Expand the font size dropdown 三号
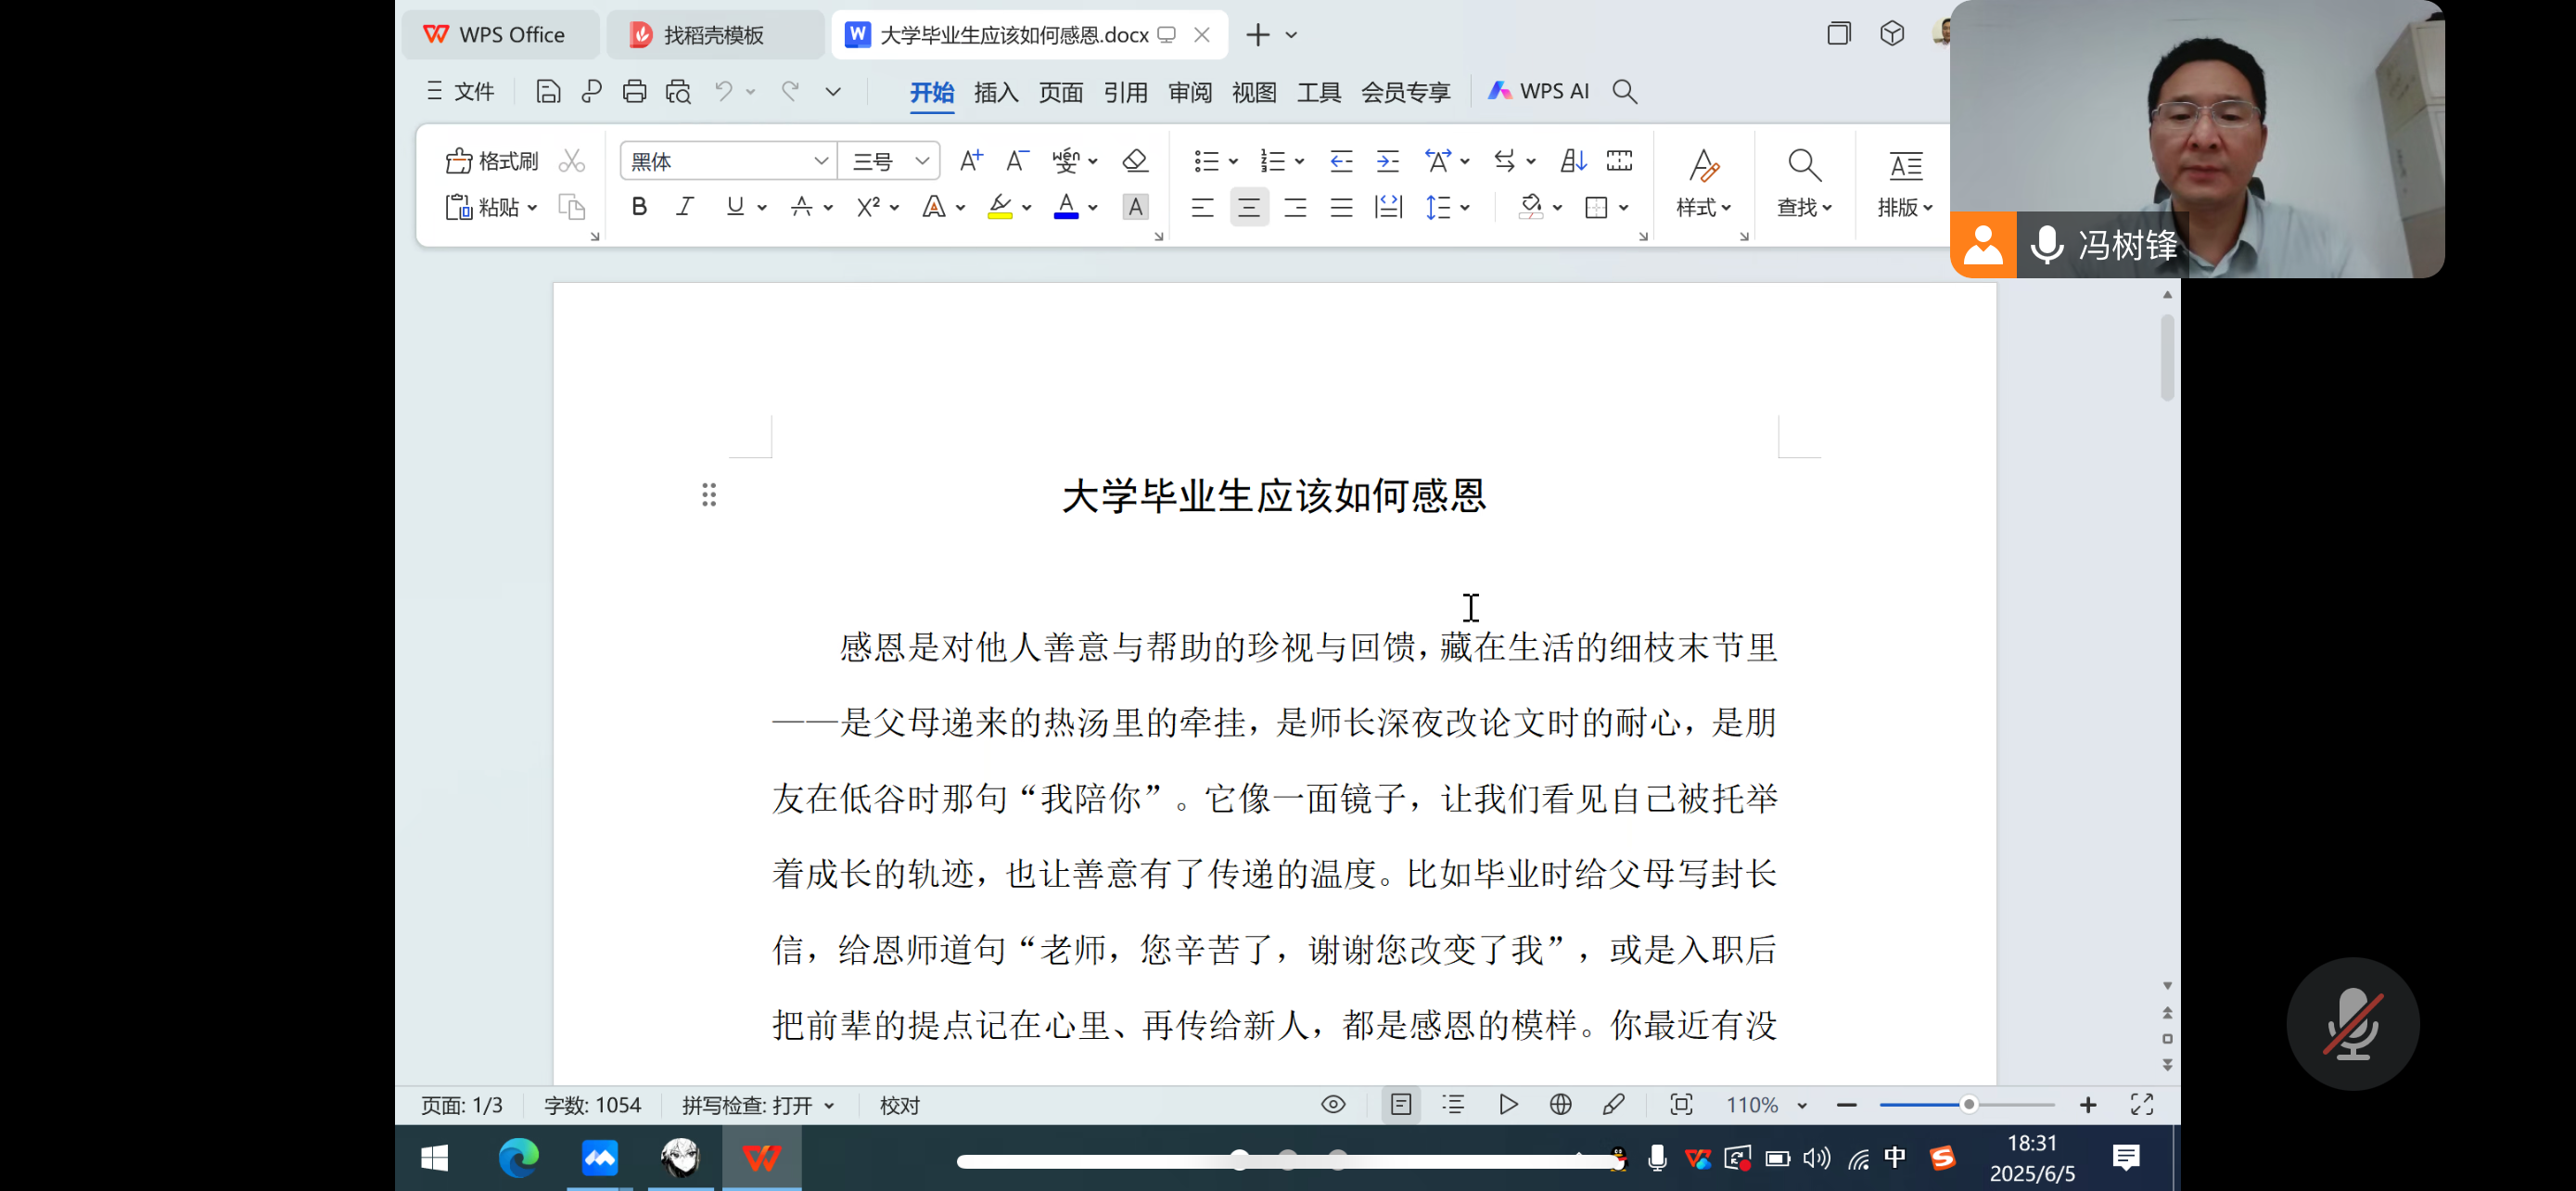 click(x=921, y=160)
